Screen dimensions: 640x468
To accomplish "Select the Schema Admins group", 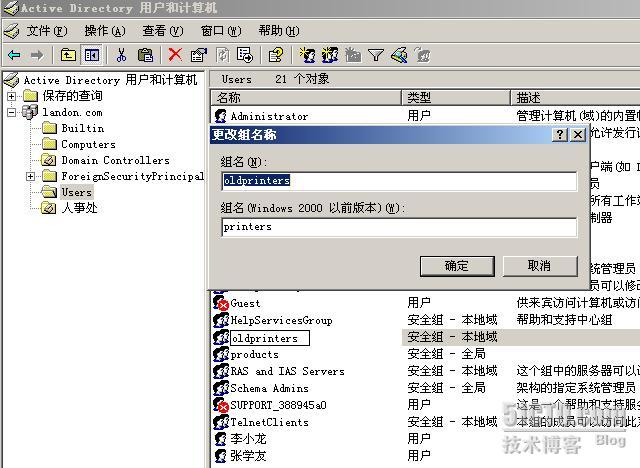I will 269,388.
